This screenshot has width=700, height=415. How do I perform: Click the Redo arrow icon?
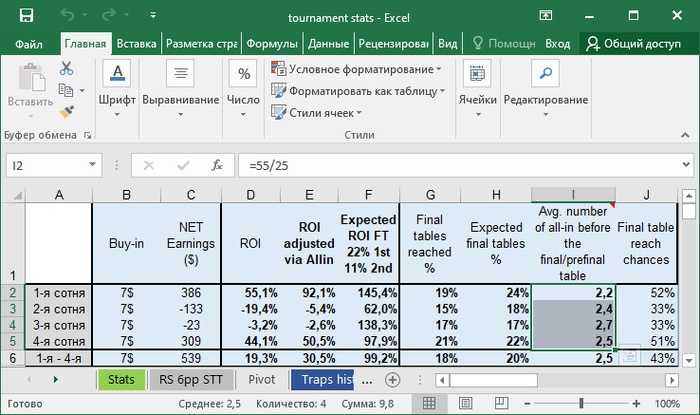point(108,16)
